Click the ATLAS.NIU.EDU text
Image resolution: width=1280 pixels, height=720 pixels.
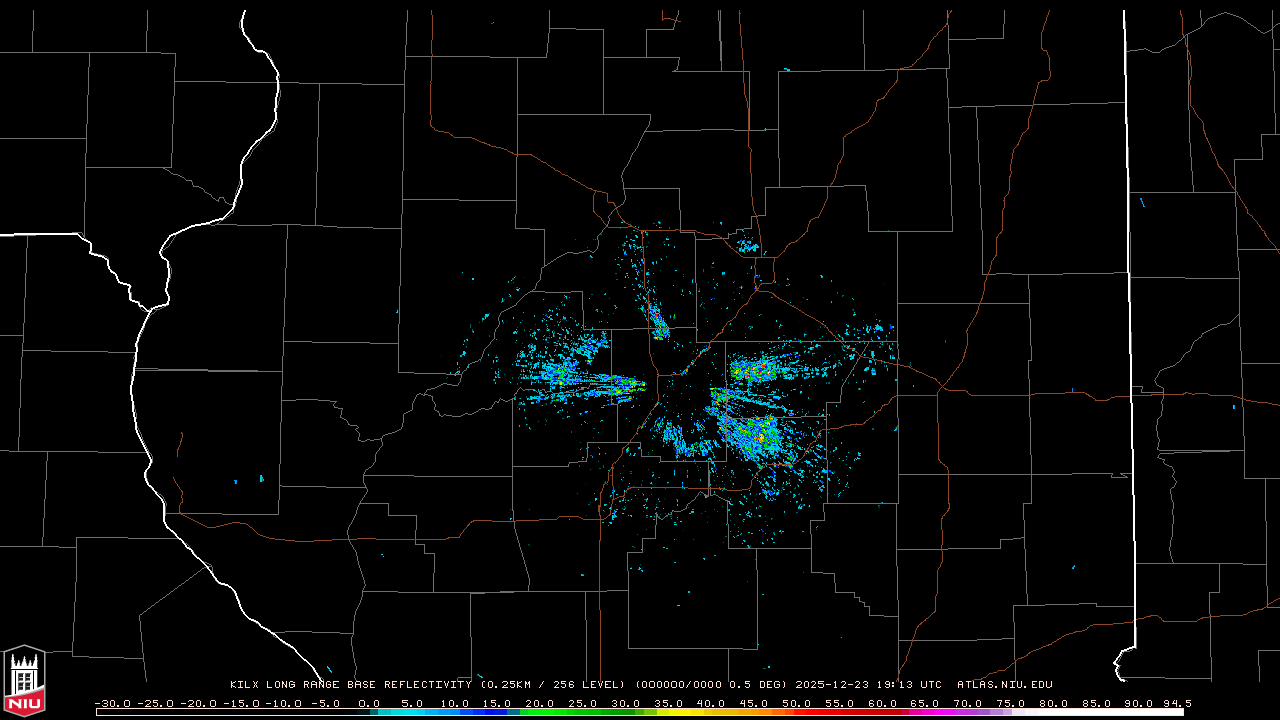tap(1004, 685)
